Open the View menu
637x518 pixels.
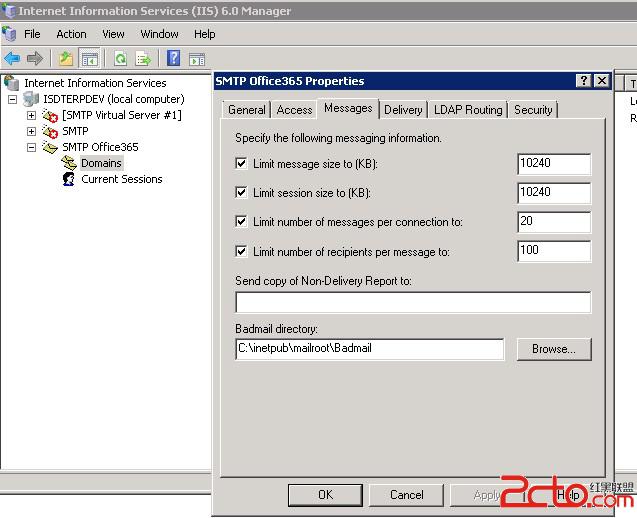tap(113, 34)
